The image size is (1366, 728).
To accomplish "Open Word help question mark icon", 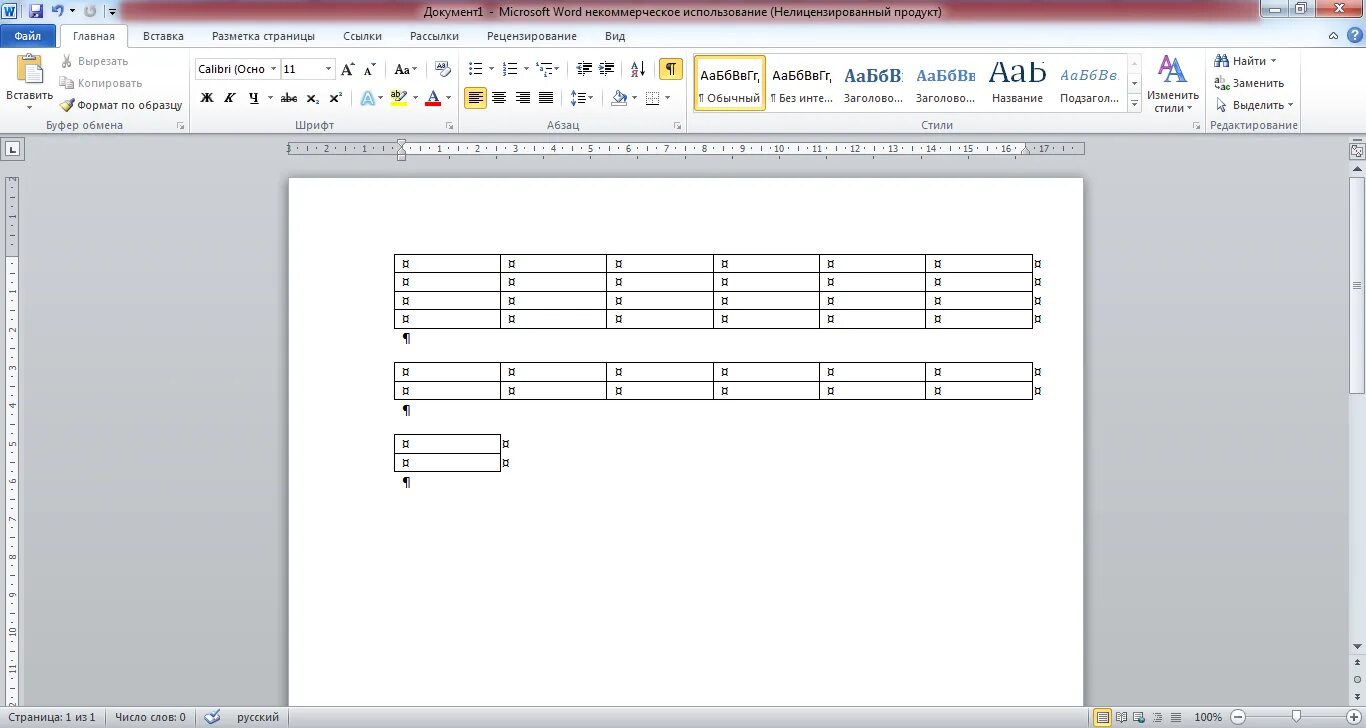I will coord(1353,36).
